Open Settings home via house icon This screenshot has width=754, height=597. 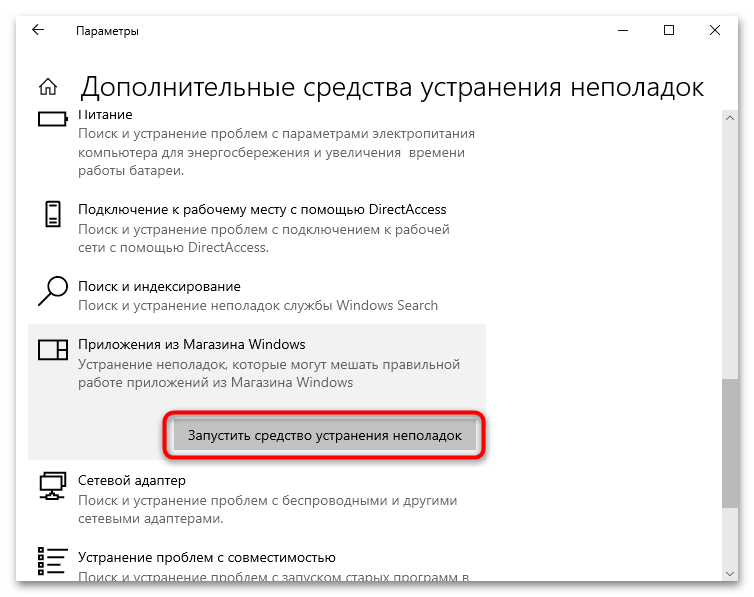48,87
